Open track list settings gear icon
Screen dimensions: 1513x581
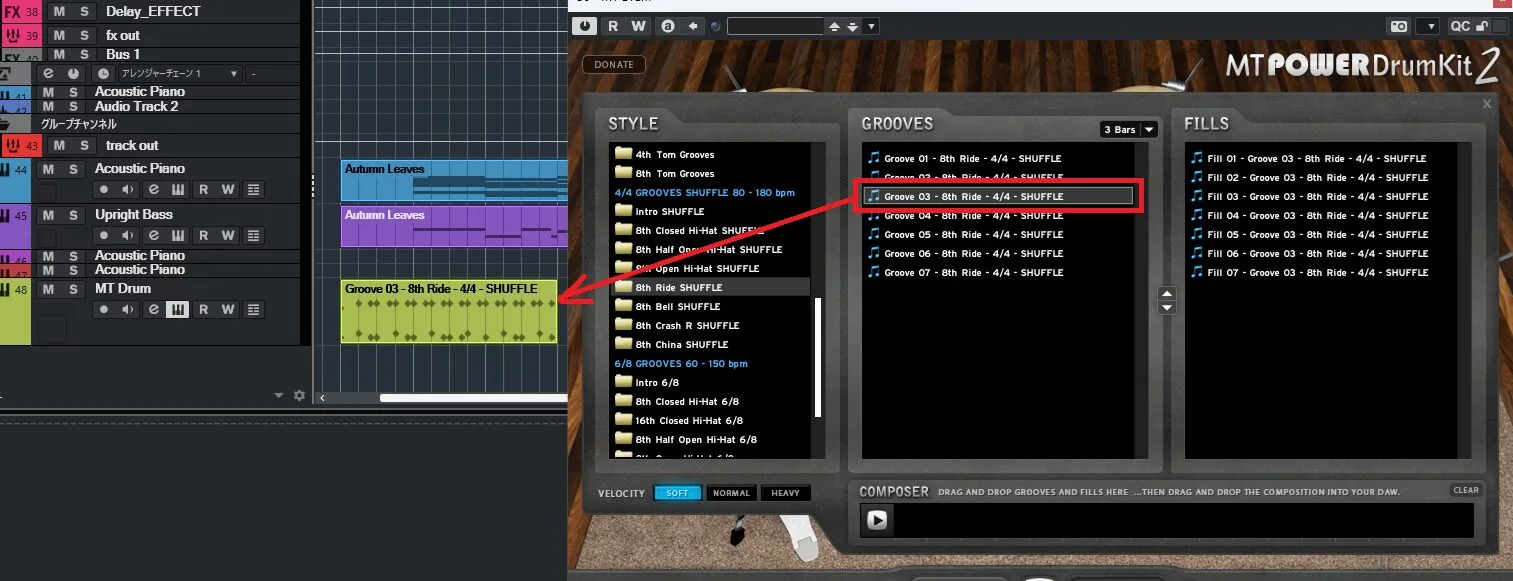(299, 396)
